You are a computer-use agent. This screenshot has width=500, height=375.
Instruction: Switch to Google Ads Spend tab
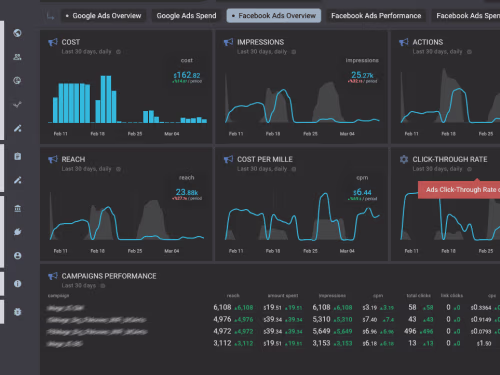click(186, 16)
